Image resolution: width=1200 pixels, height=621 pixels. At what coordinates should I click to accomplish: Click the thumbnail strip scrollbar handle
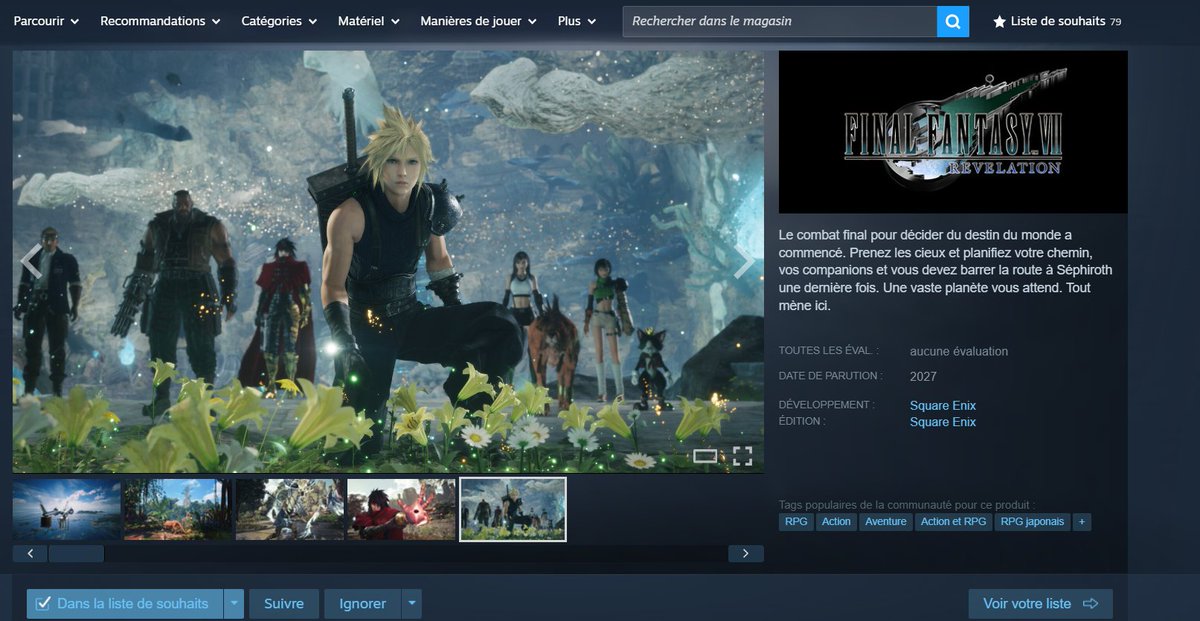[x=76, y=553]
